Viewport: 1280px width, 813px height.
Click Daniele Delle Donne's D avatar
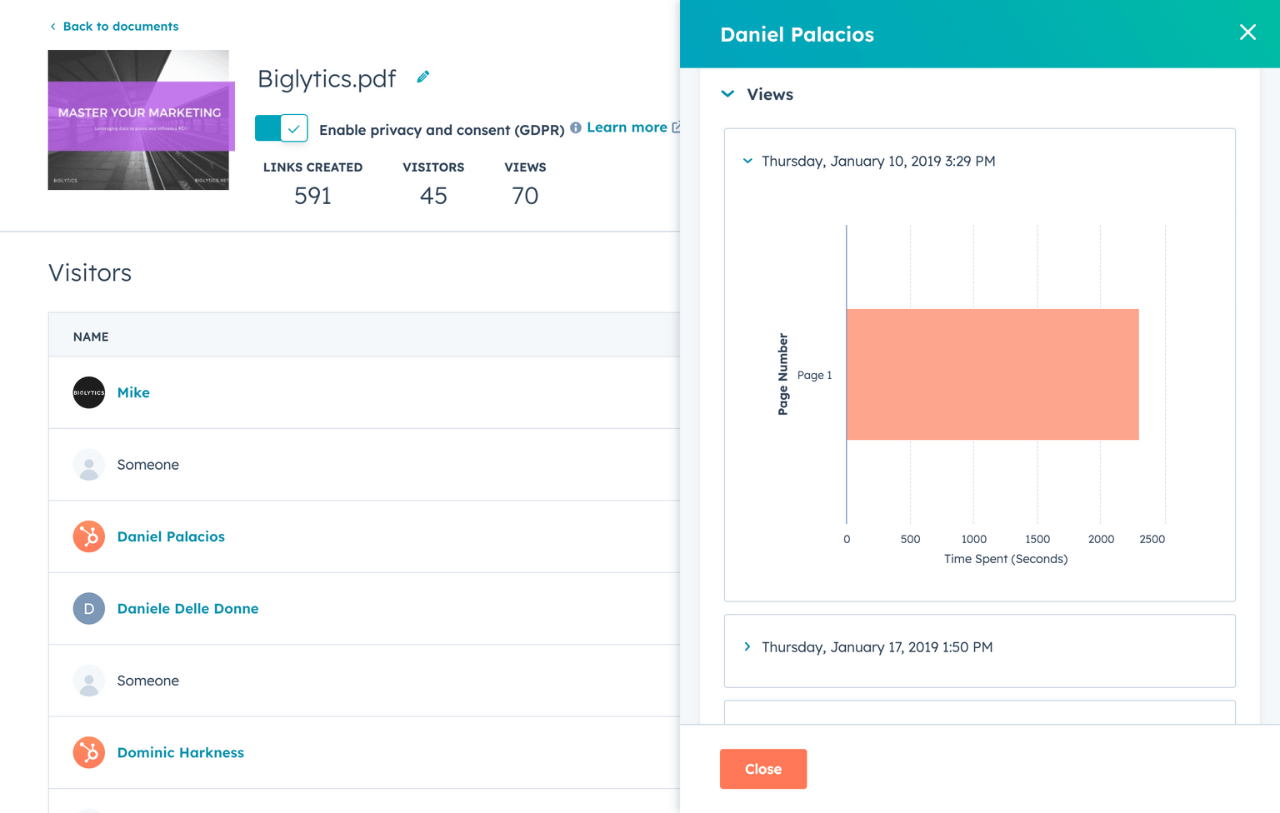coord(89,609)
